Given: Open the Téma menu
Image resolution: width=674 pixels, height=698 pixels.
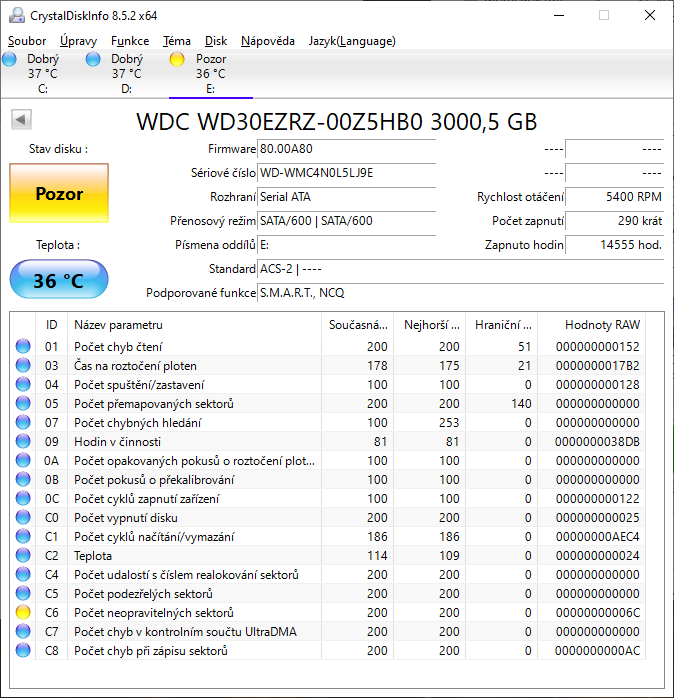Looking at the screenshot, I should [177, 41].
